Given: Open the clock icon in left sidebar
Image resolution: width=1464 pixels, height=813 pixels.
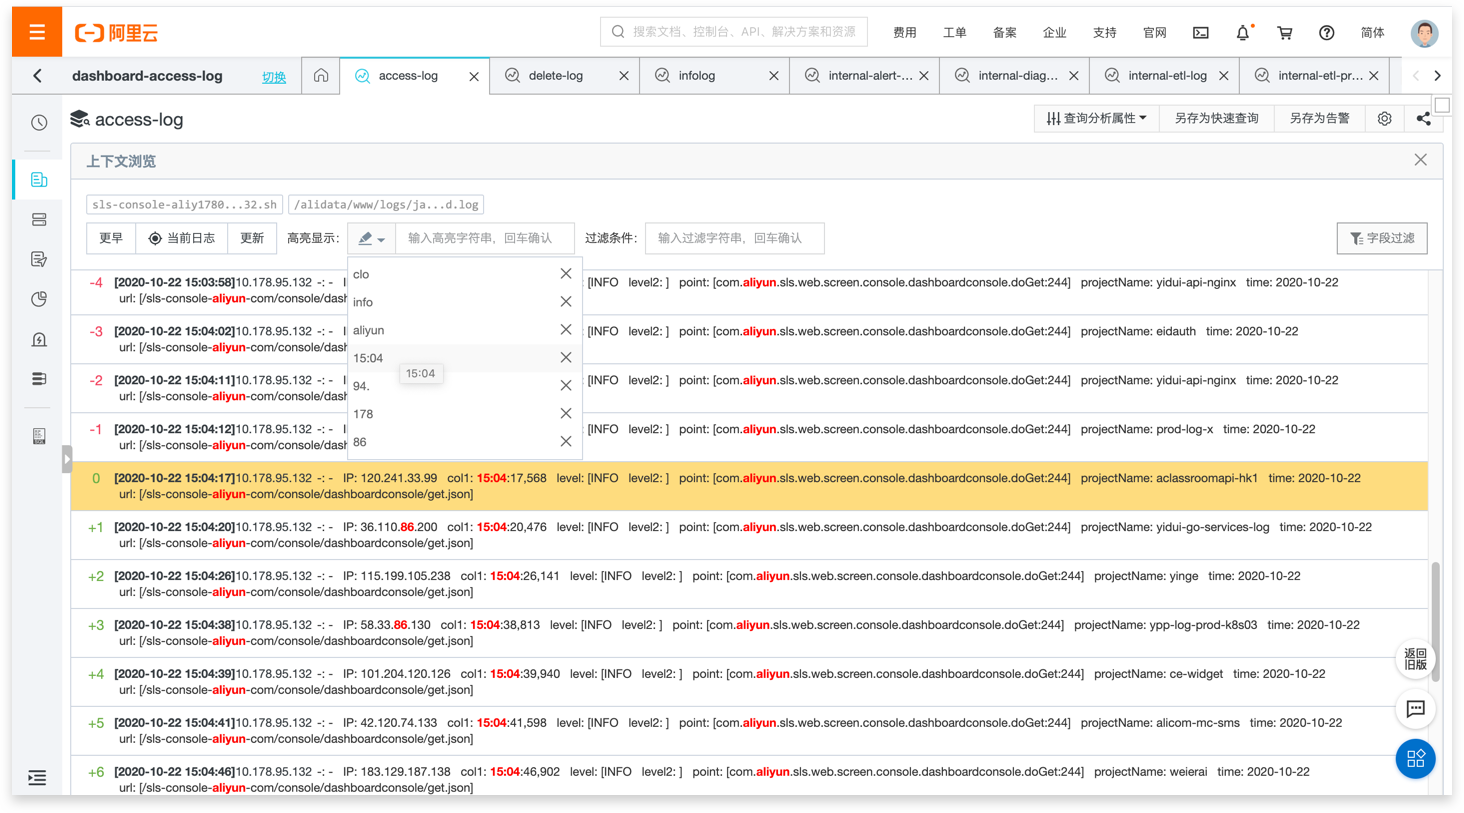Looking at the screenshot, I should (39, 123).
